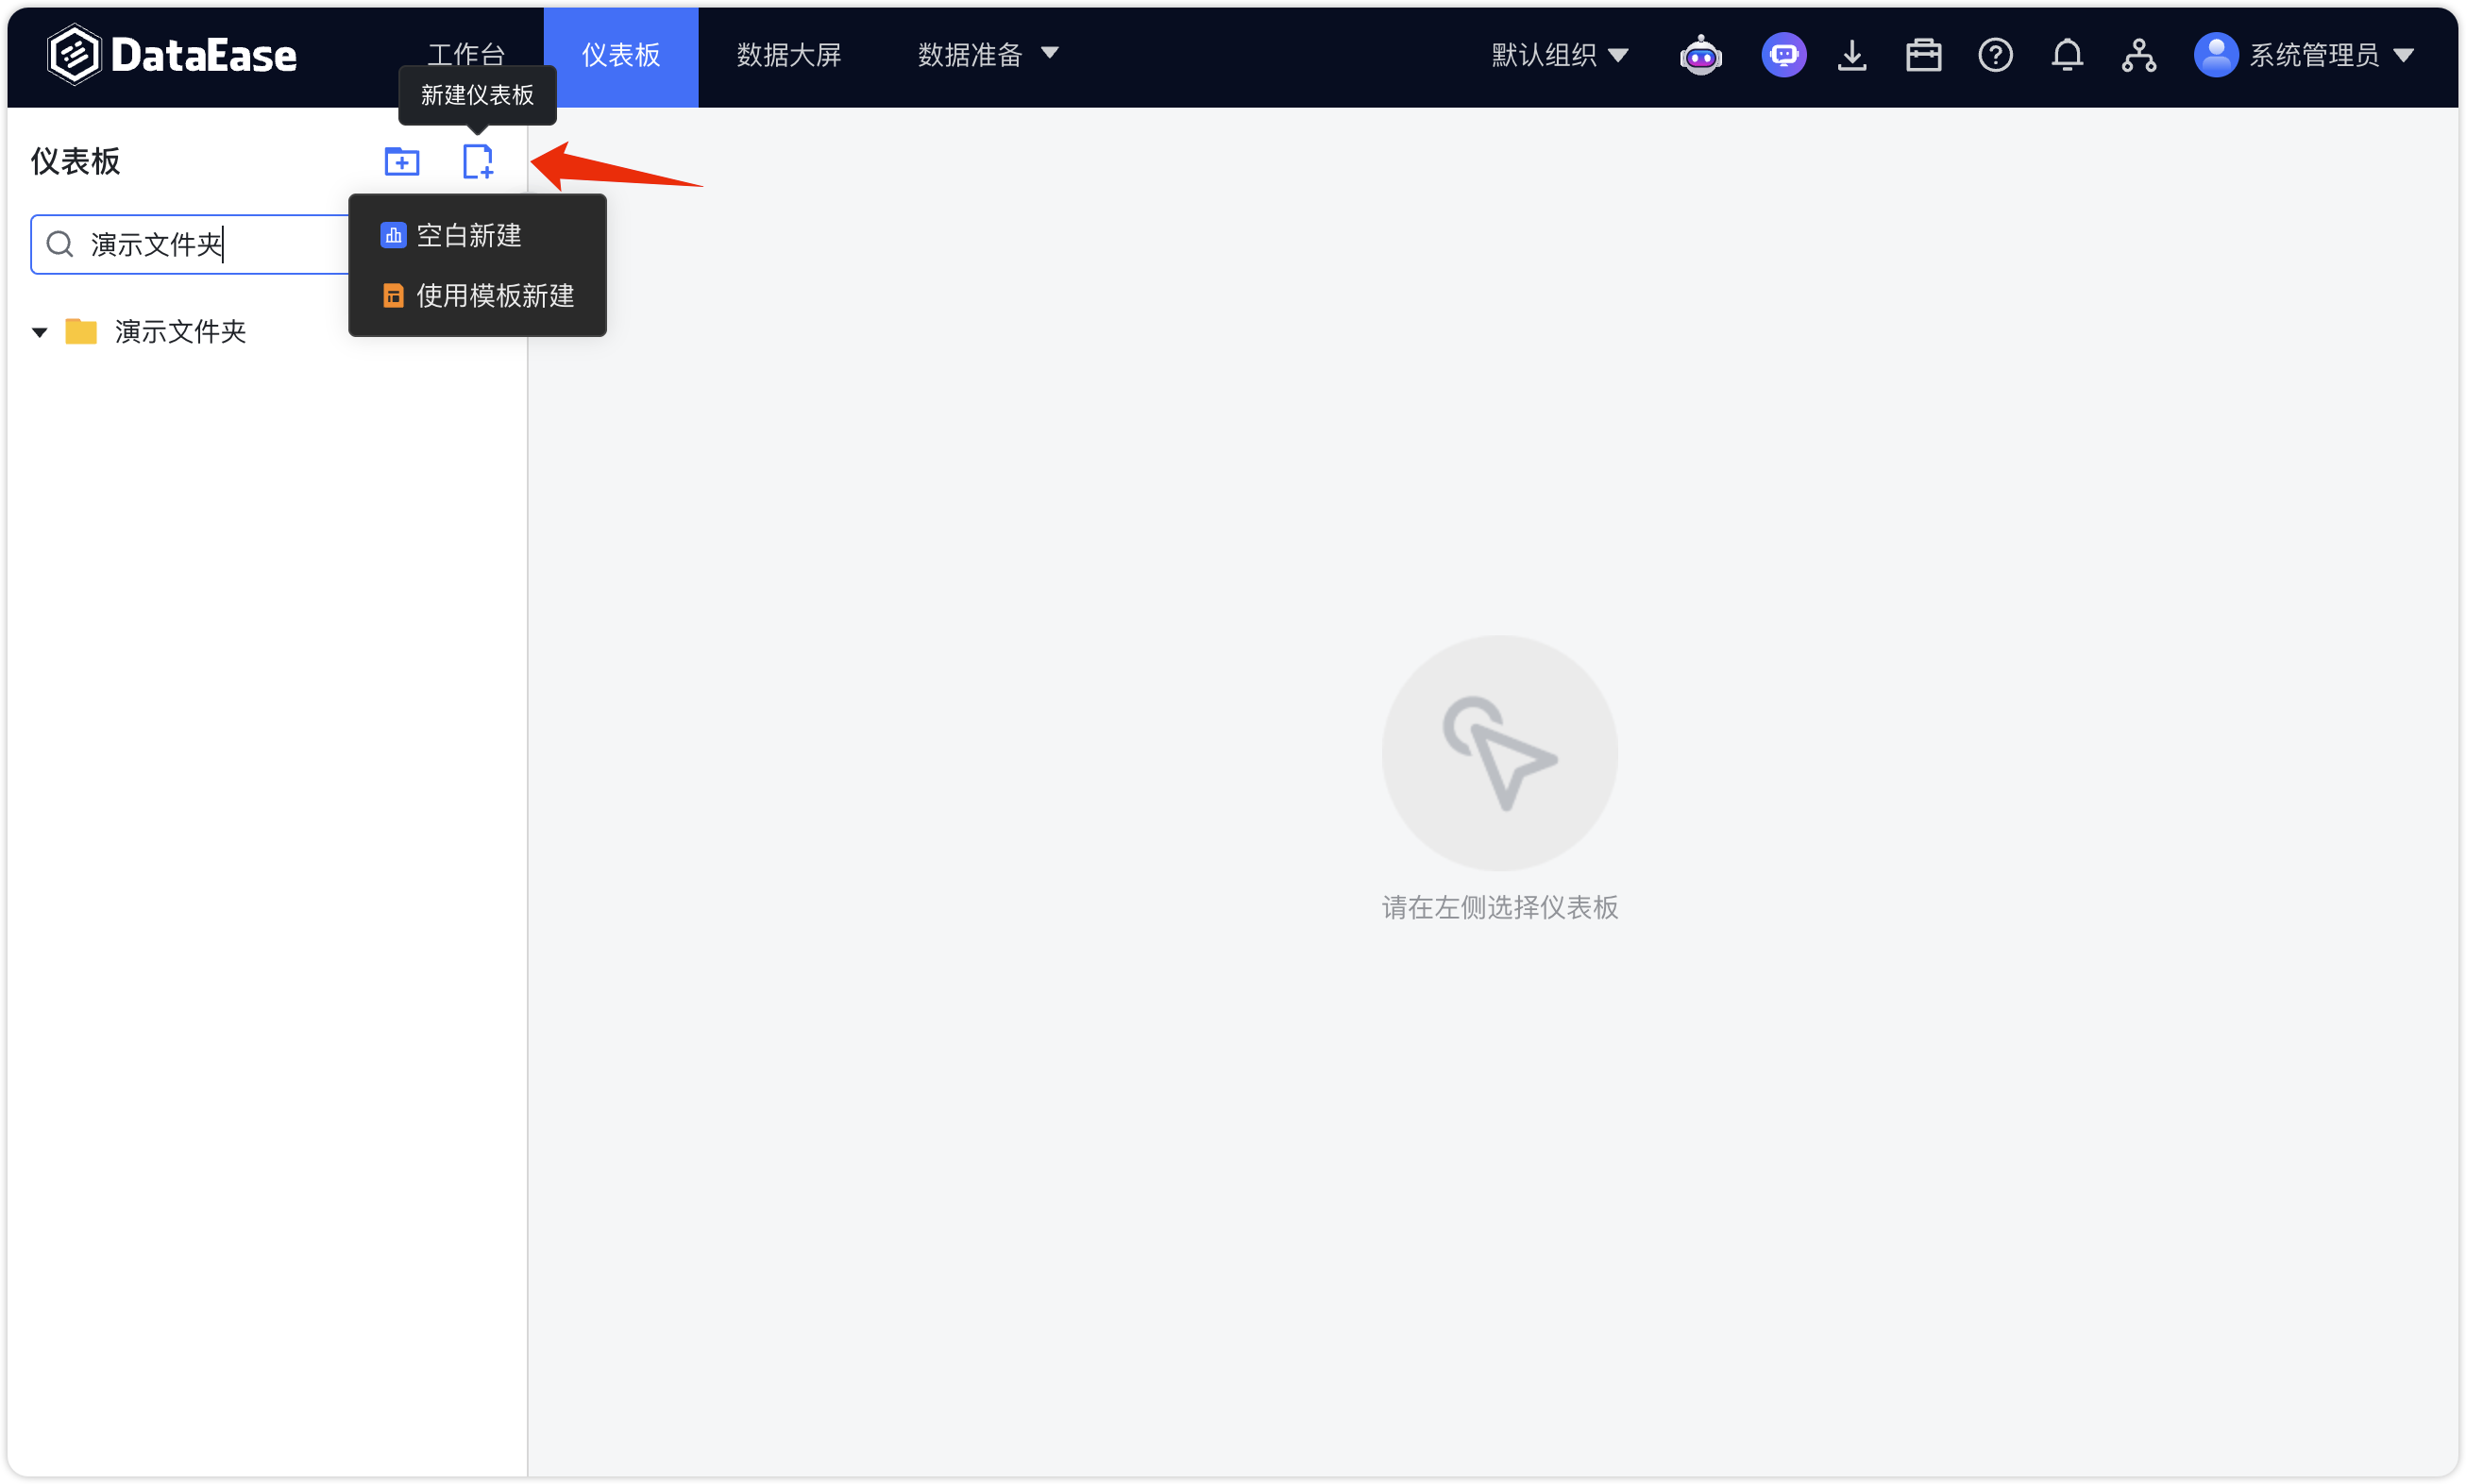
Task: Open the 系统管理员 user dropdown
Action: point(2305,55)
